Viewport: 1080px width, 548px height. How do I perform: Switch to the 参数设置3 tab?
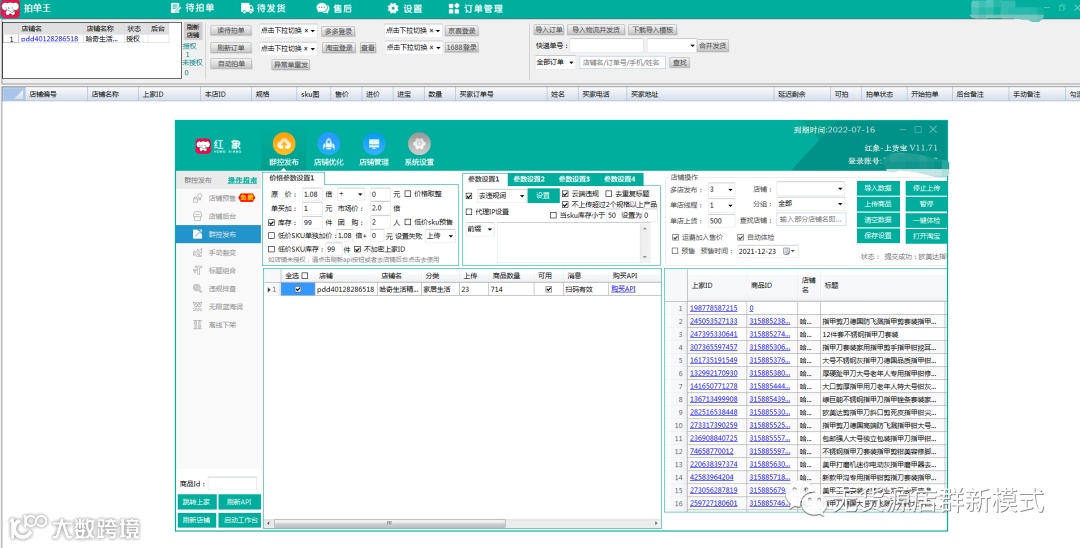[574, 179]
